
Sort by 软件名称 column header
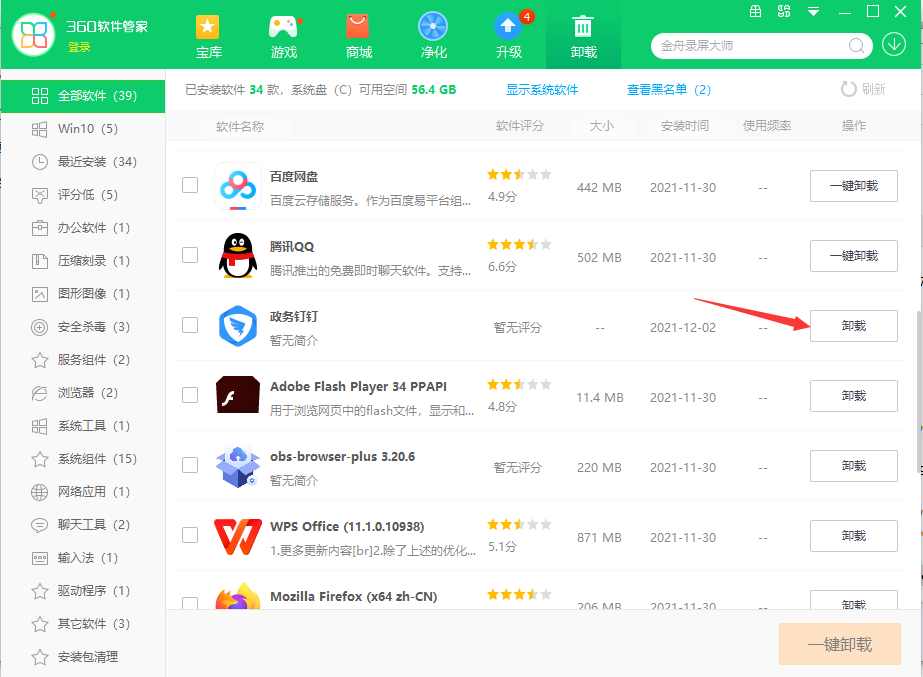(240, 127)
